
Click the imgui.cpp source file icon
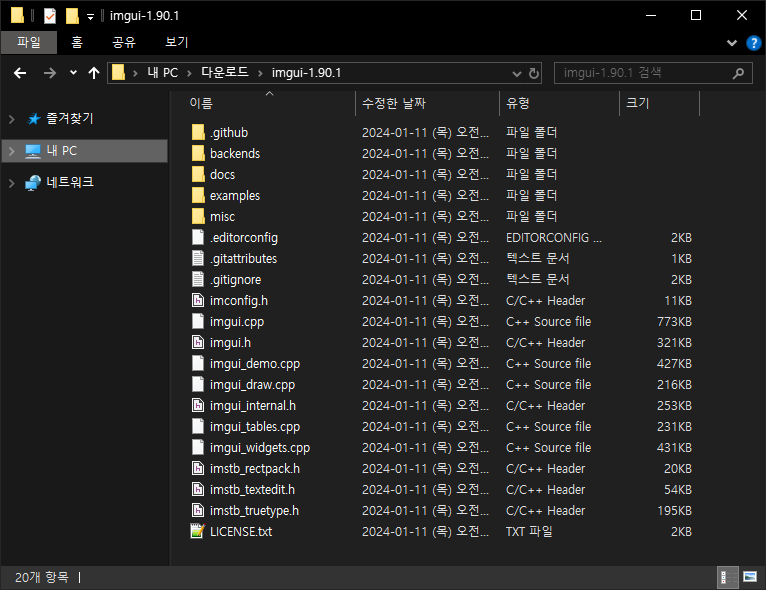(x=198, y=321)
